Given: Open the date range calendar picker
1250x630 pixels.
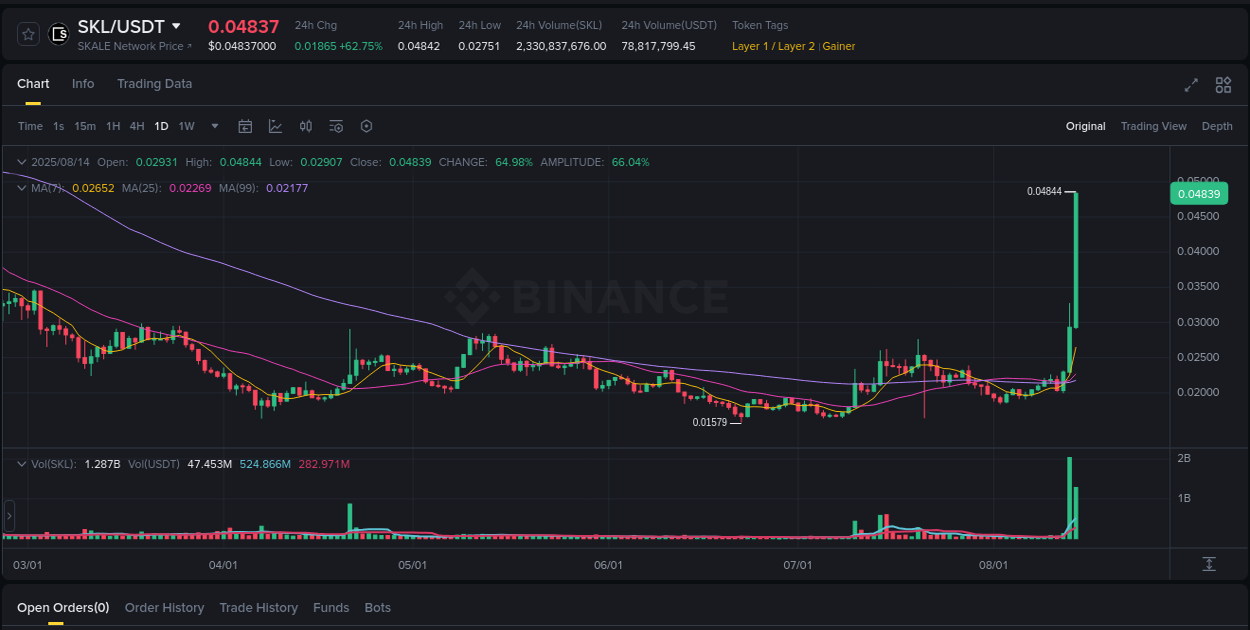Looking at the screenshot, I should [245, 126].
